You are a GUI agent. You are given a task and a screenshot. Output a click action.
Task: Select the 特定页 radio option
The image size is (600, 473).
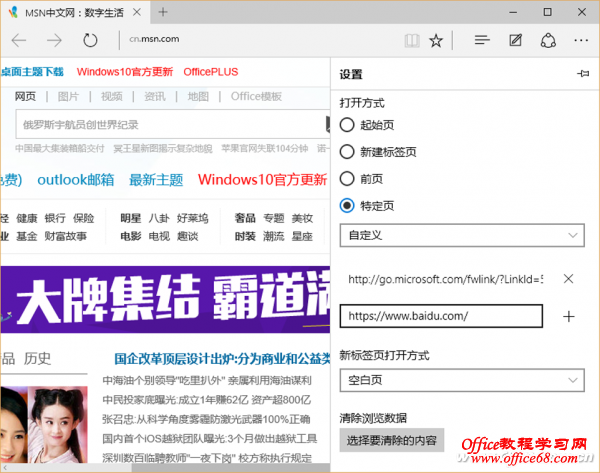pyautogui.click(x=347, y=206)
